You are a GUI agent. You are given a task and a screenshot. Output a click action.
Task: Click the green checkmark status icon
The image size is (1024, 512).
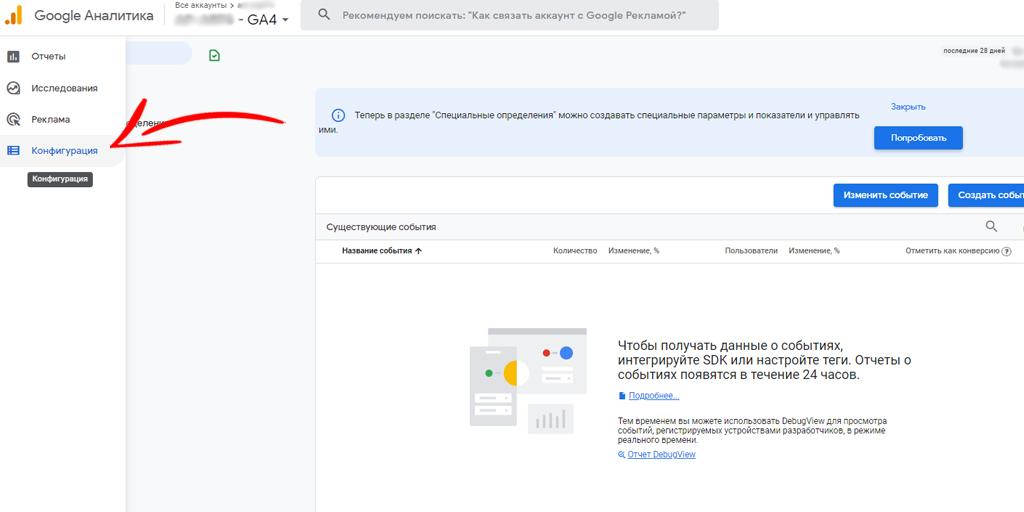(214, 56)
